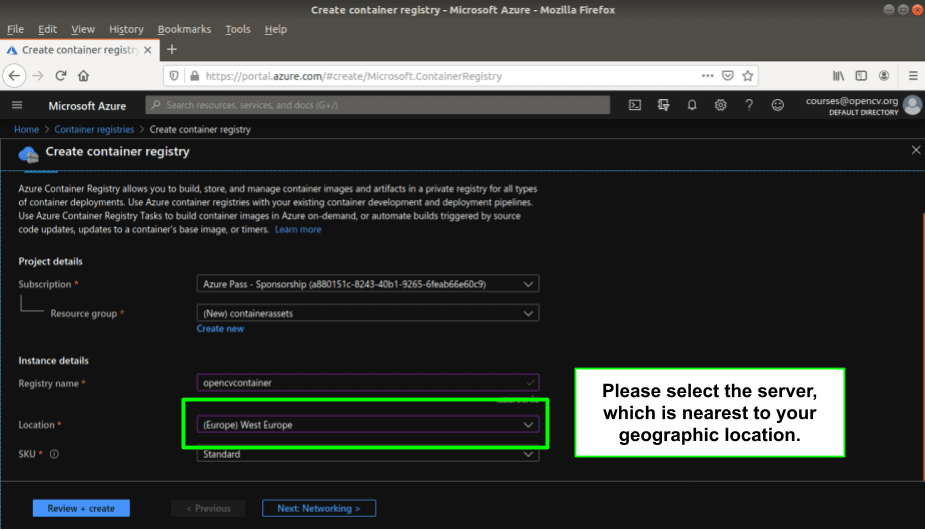Go to Container registries breadcrumb
The height and width of the screenshot is (530, 925).
click(94, 129)
